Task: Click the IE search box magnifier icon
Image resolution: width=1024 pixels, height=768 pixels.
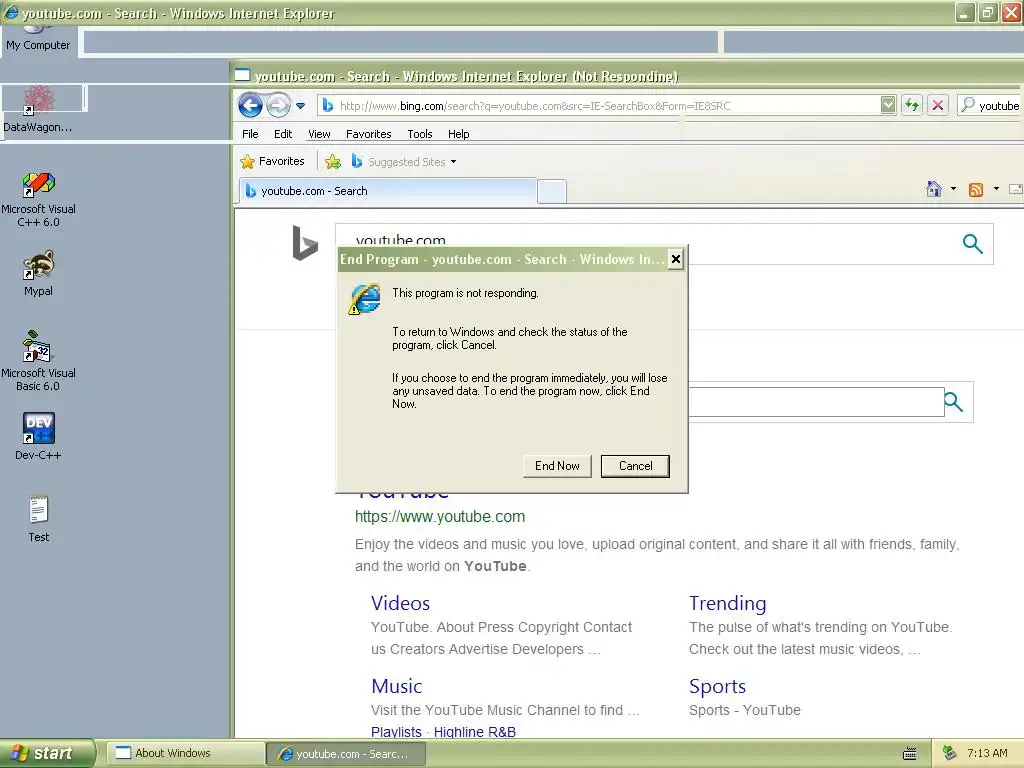Action: pyautogui.click(x=968, y=105)
